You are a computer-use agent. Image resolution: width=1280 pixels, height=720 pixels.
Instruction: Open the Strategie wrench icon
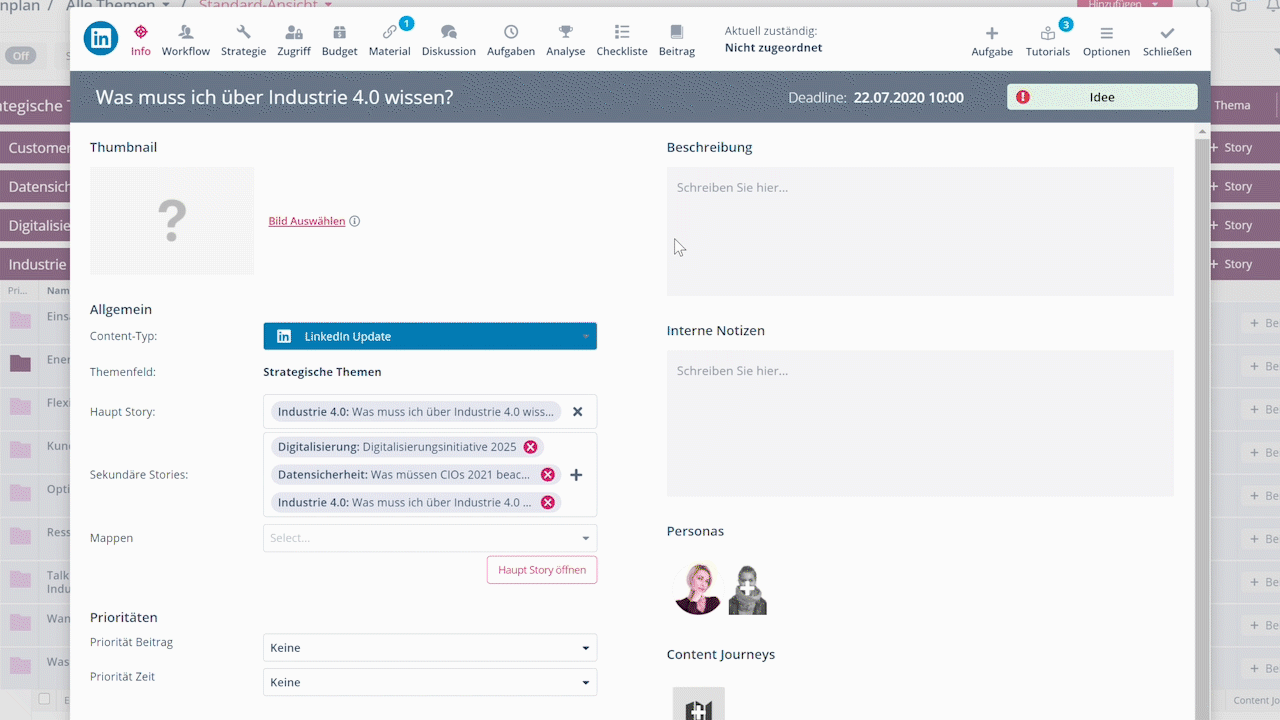coord(243,33)
